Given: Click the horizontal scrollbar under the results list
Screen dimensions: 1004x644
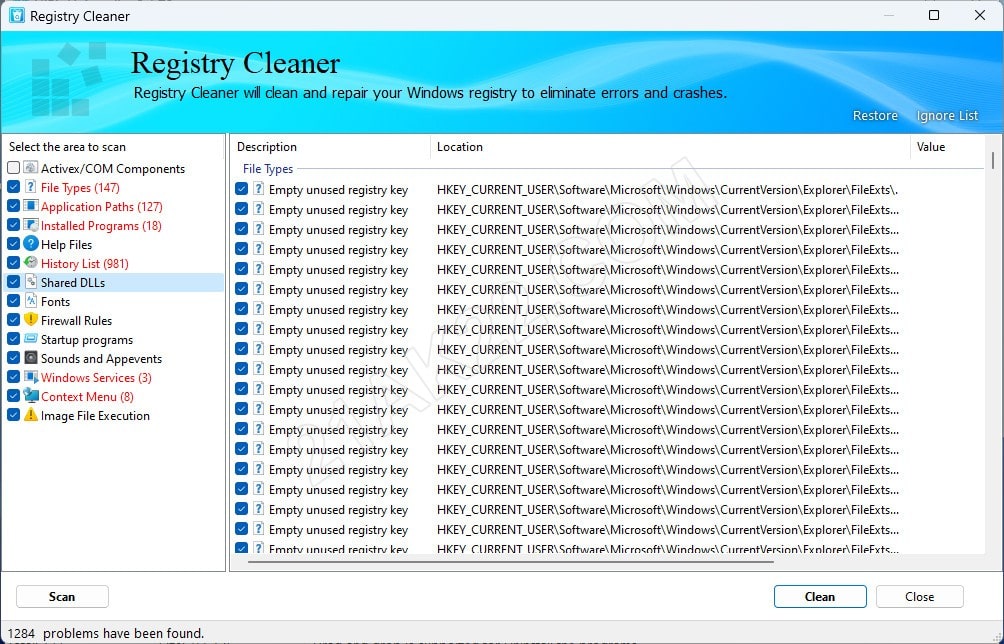Looking at the screenshot, I should click(510, 562).
